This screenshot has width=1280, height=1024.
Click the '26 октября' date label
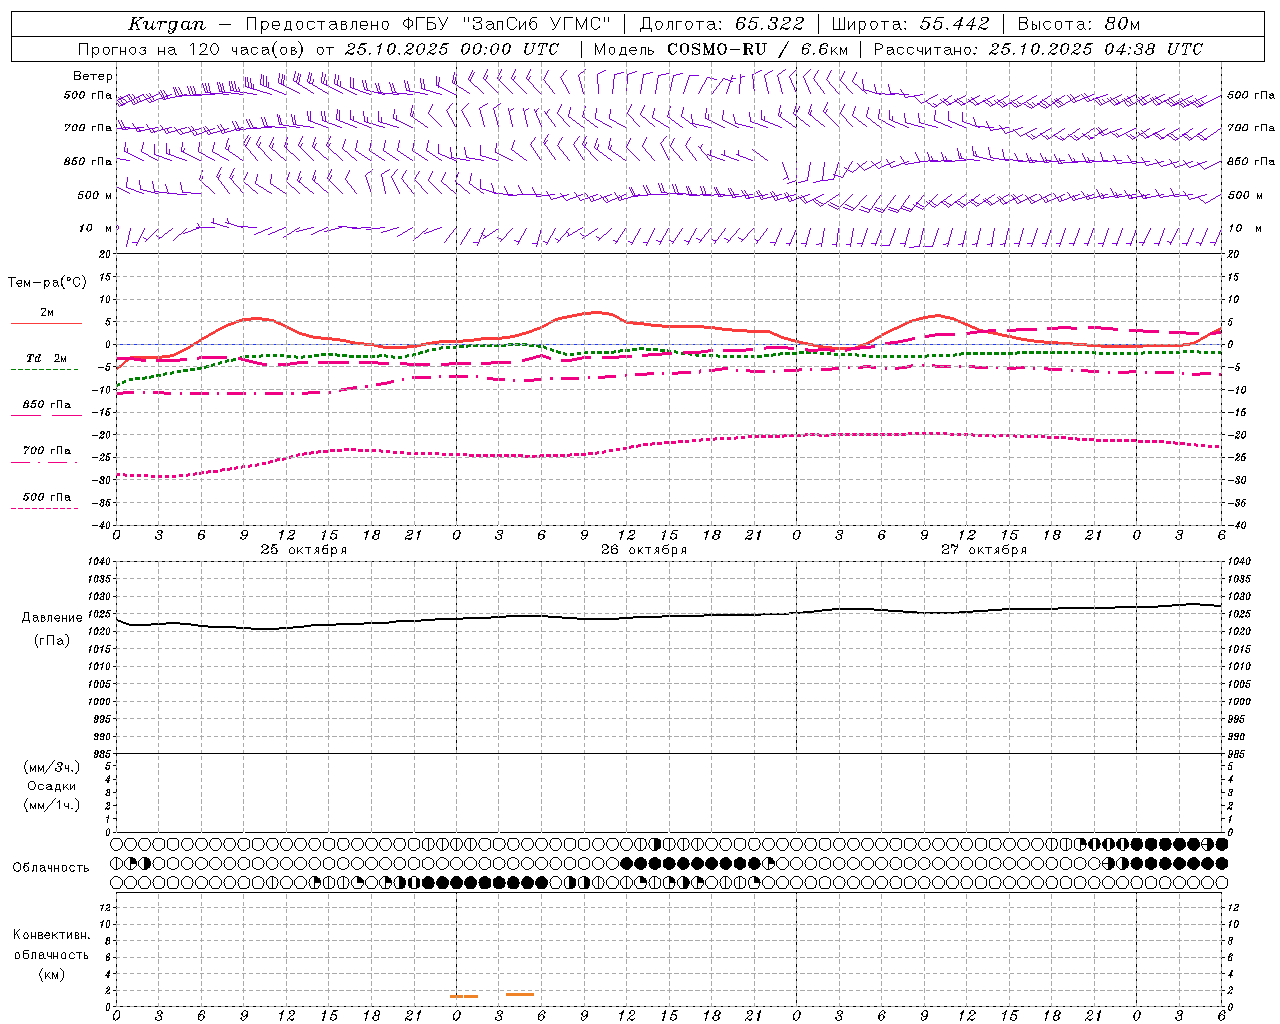click(644, 550)
